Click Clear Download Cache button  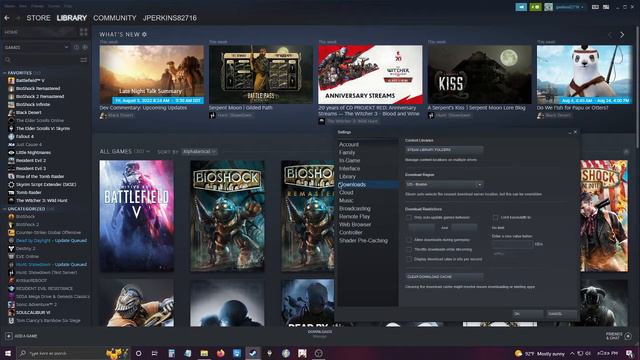pos(444,277)
